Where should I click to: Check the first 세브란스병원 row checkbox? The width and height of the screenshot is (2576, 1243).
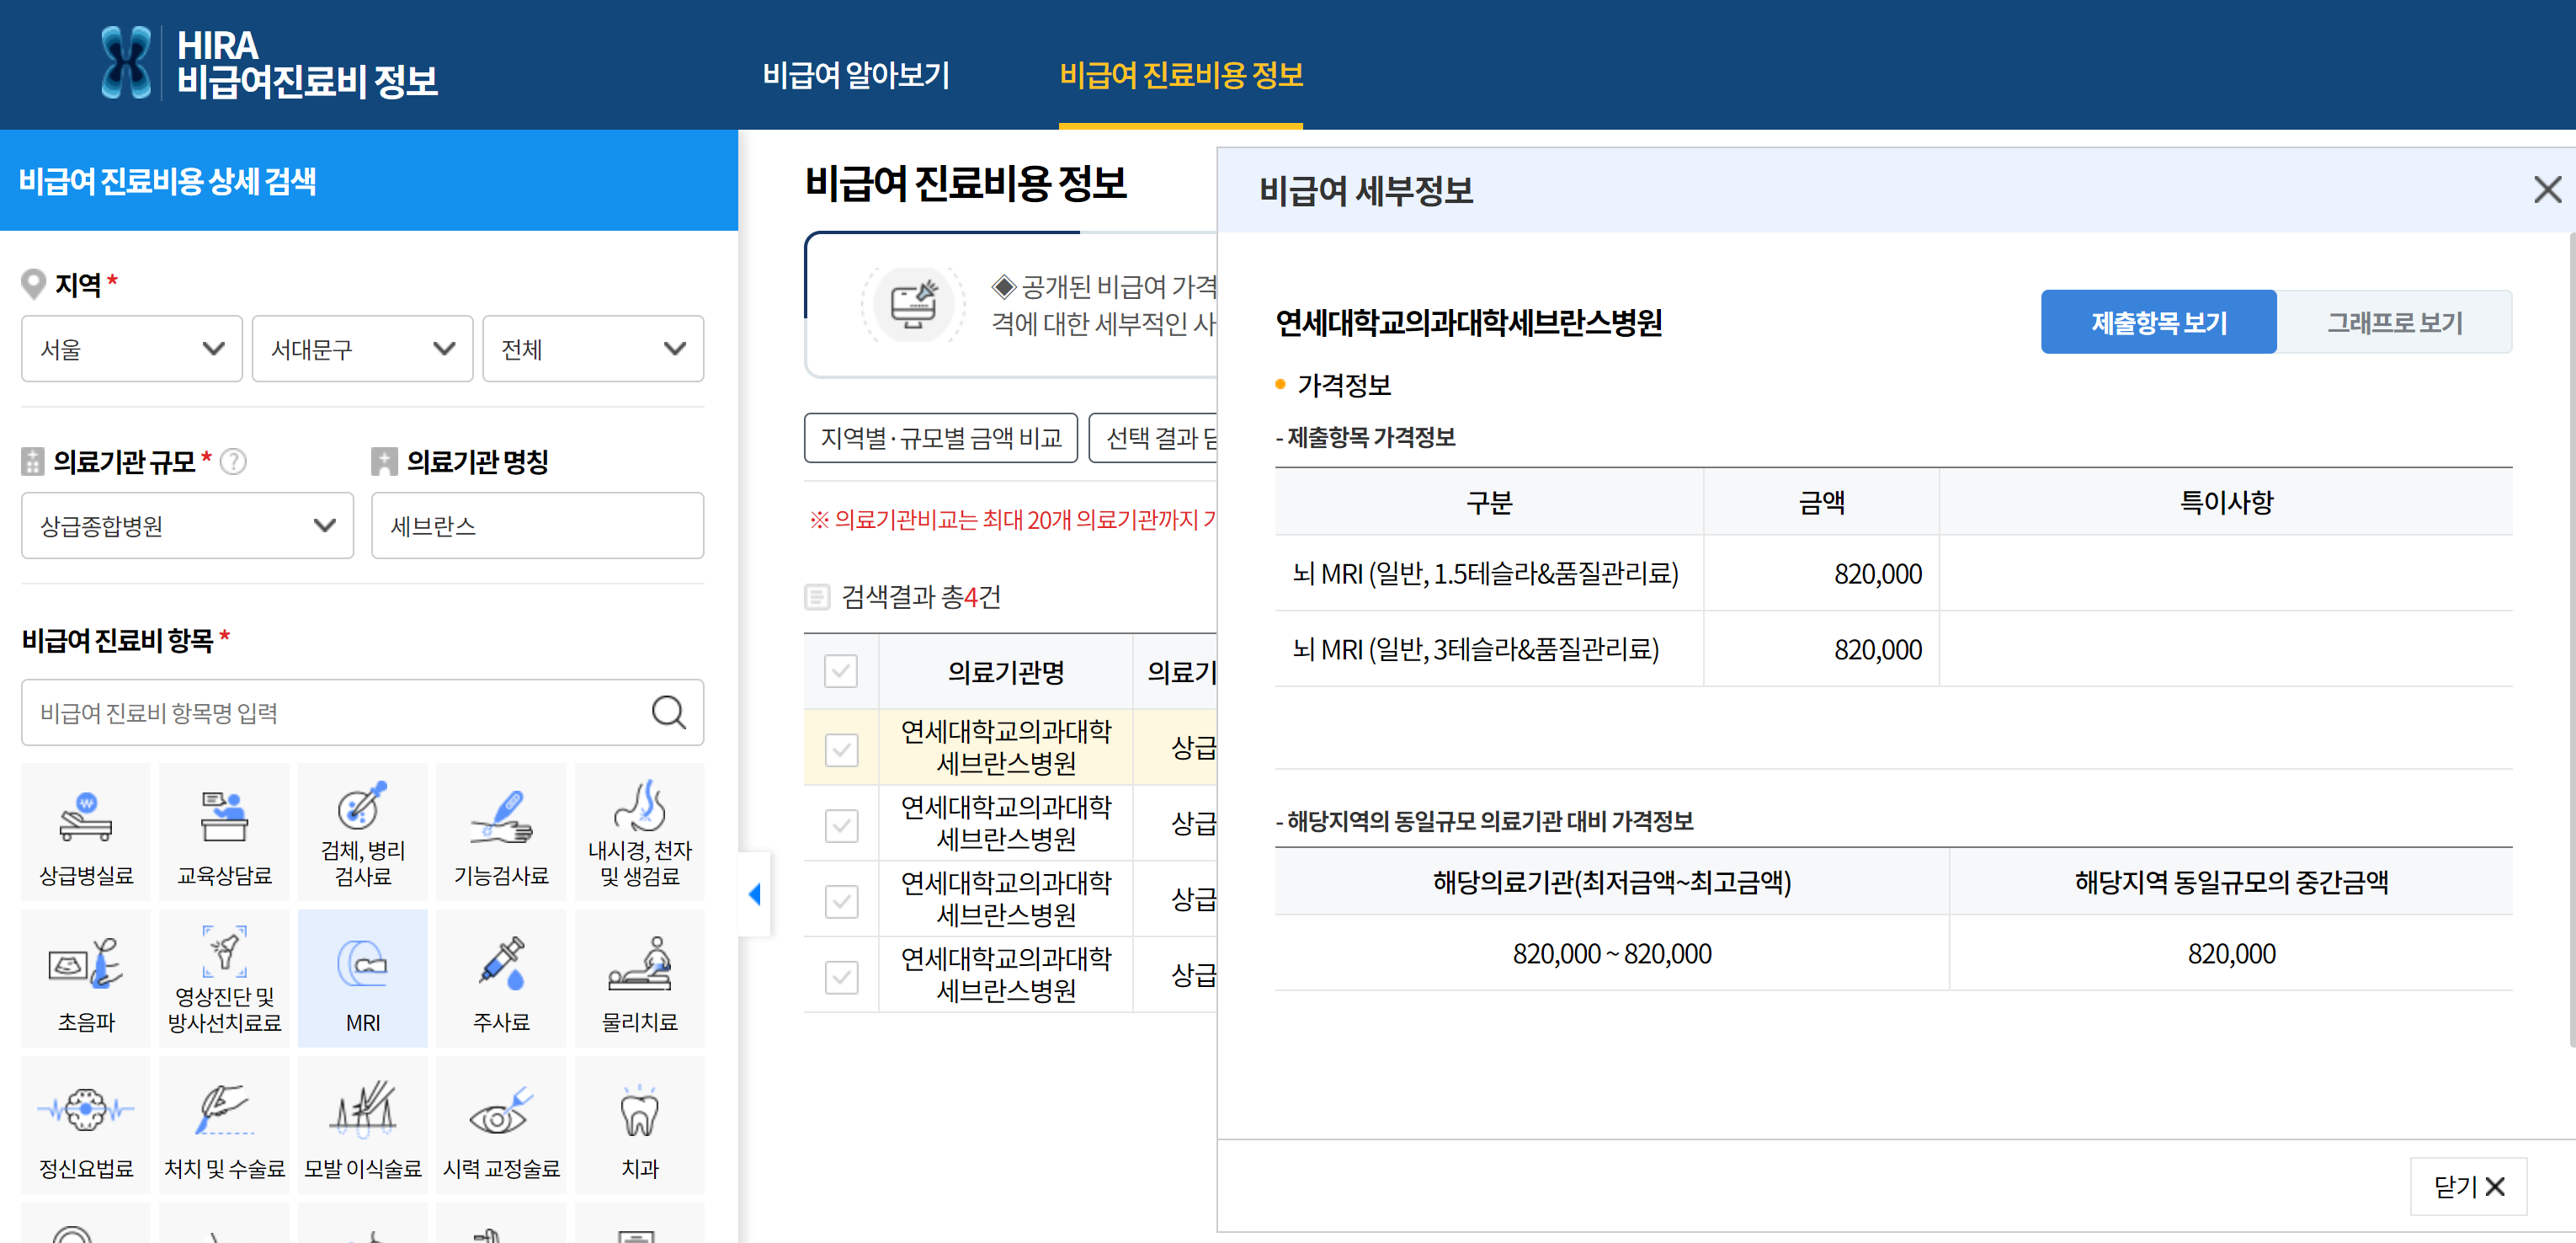tap(841, 749)
